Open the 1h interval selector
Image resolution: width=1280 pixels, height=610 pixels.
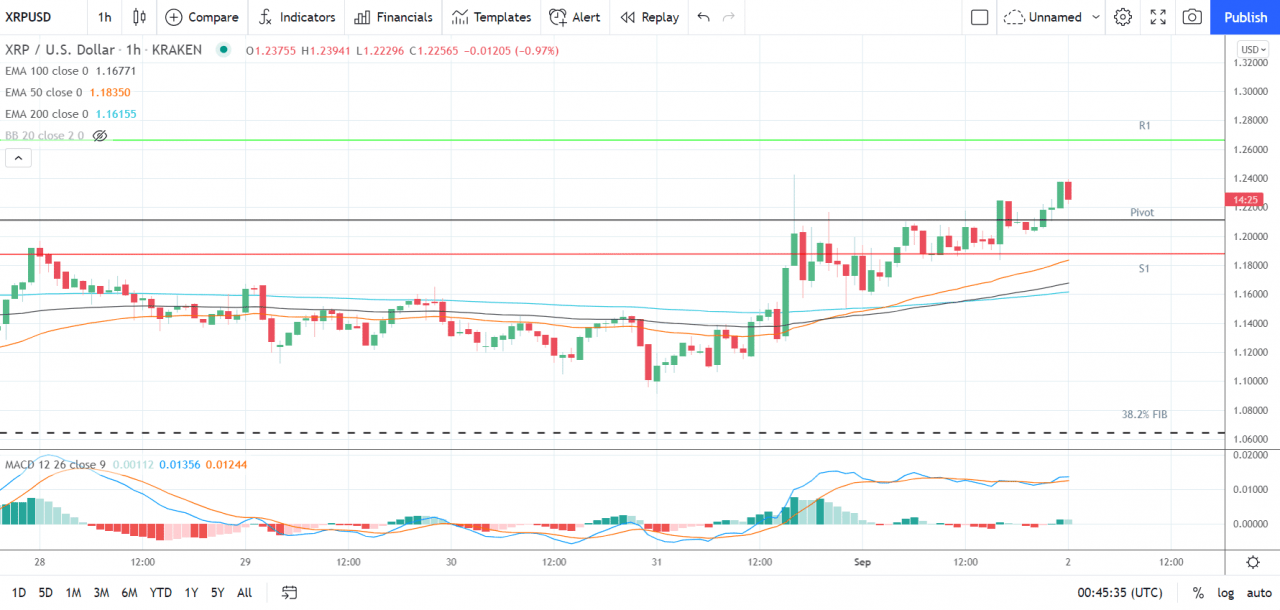point(104,17)
